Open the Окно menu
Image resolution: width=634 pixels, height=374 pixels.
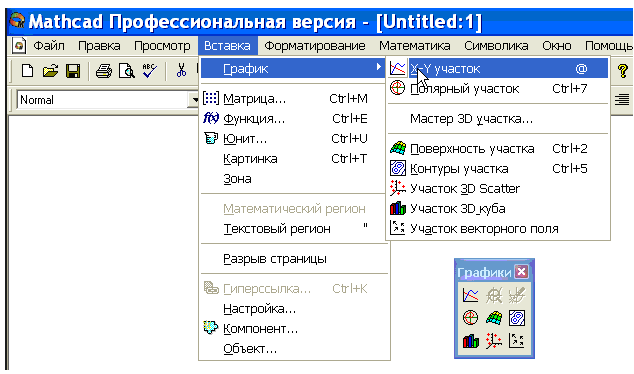coord(557,46)
